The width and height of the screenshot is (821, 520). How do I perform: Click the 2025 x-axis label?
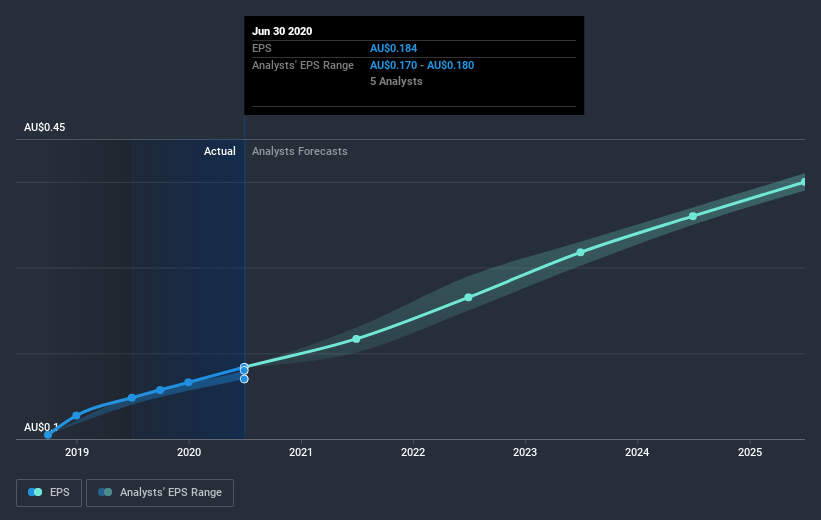(750, 452)
